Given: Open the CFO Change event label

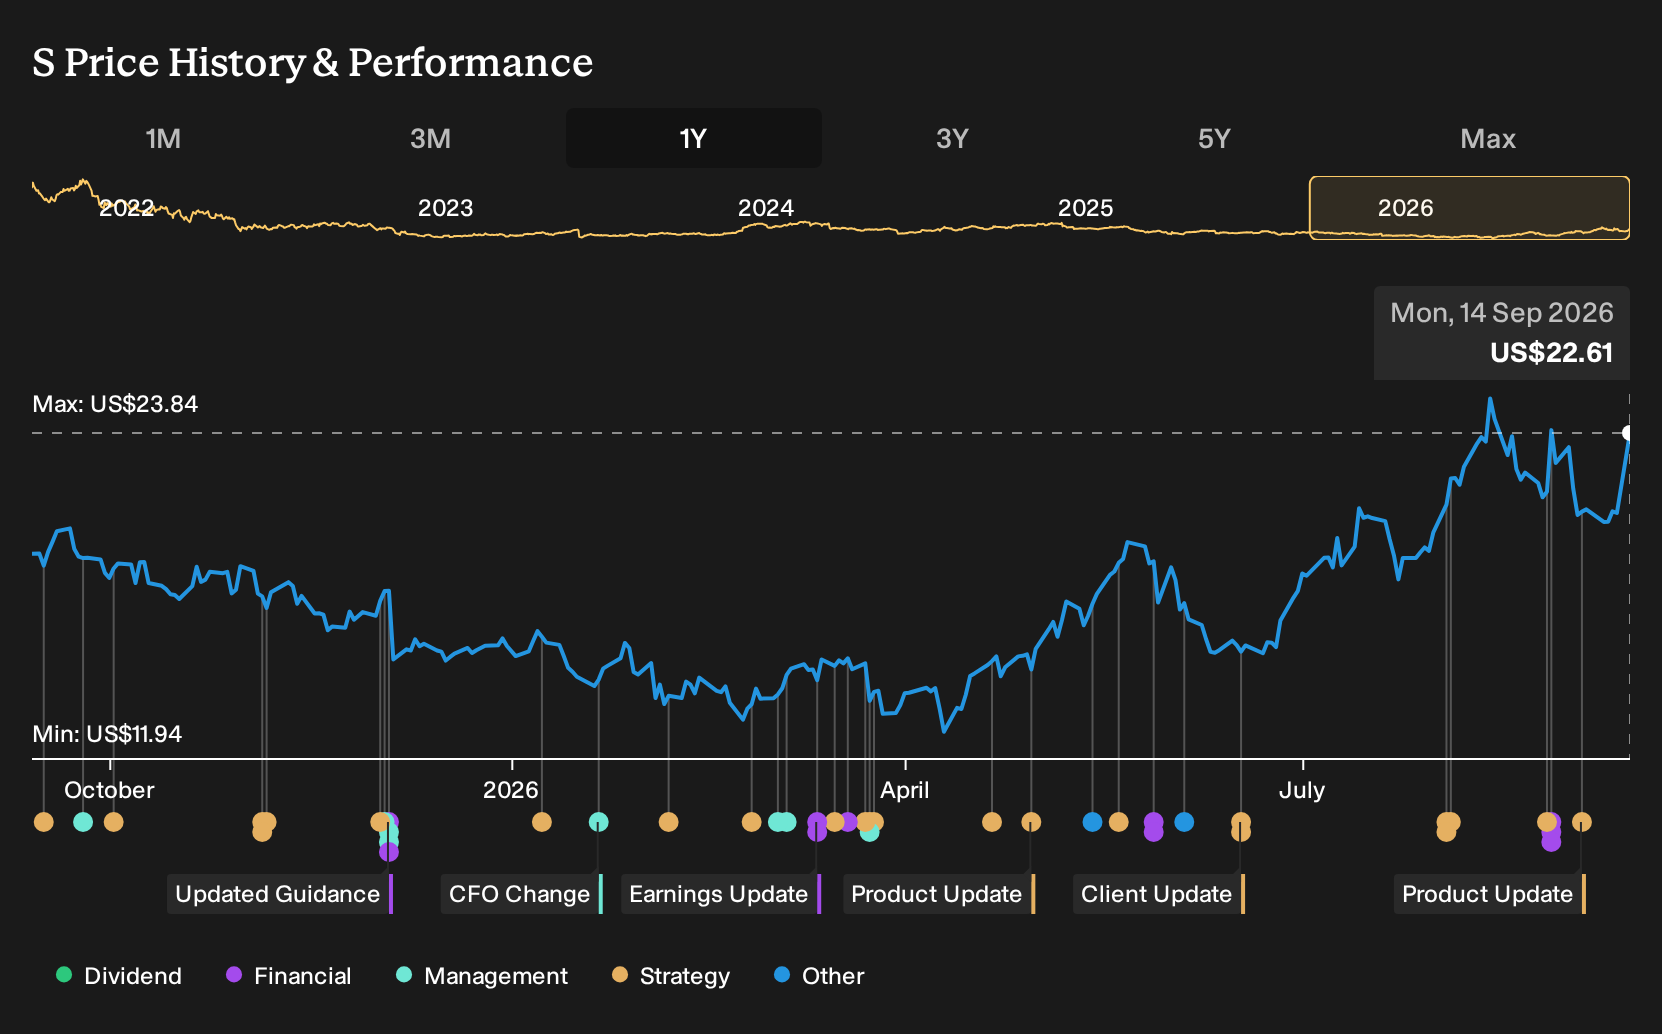Looking at the screenshot, I should 522,894.
